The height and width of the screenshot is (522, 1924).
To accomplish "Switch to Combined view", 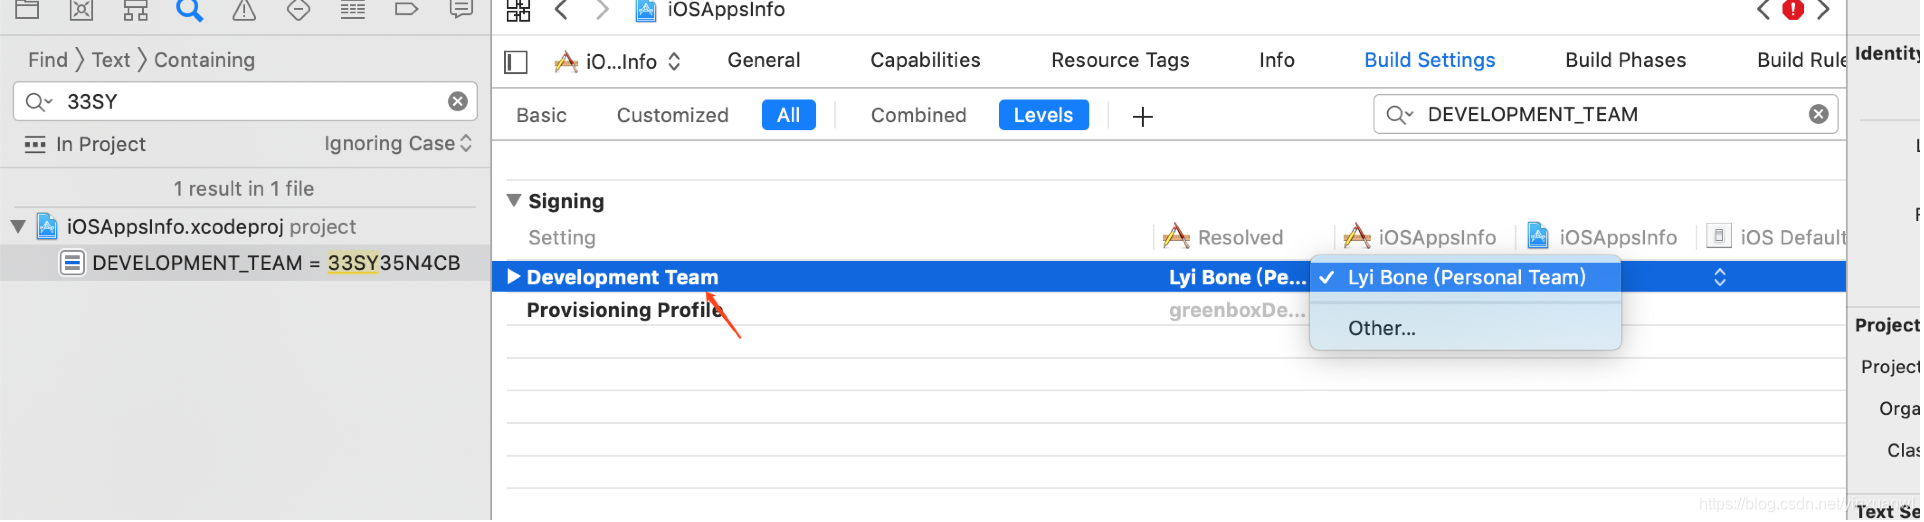I will [x=918, y=115].
